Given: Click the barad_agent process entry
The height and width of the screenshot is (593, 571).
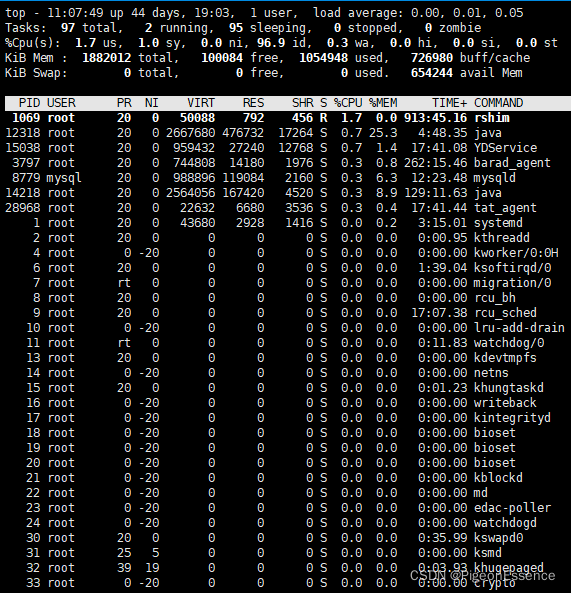Looking at the screenshot, I should (512, 163).
